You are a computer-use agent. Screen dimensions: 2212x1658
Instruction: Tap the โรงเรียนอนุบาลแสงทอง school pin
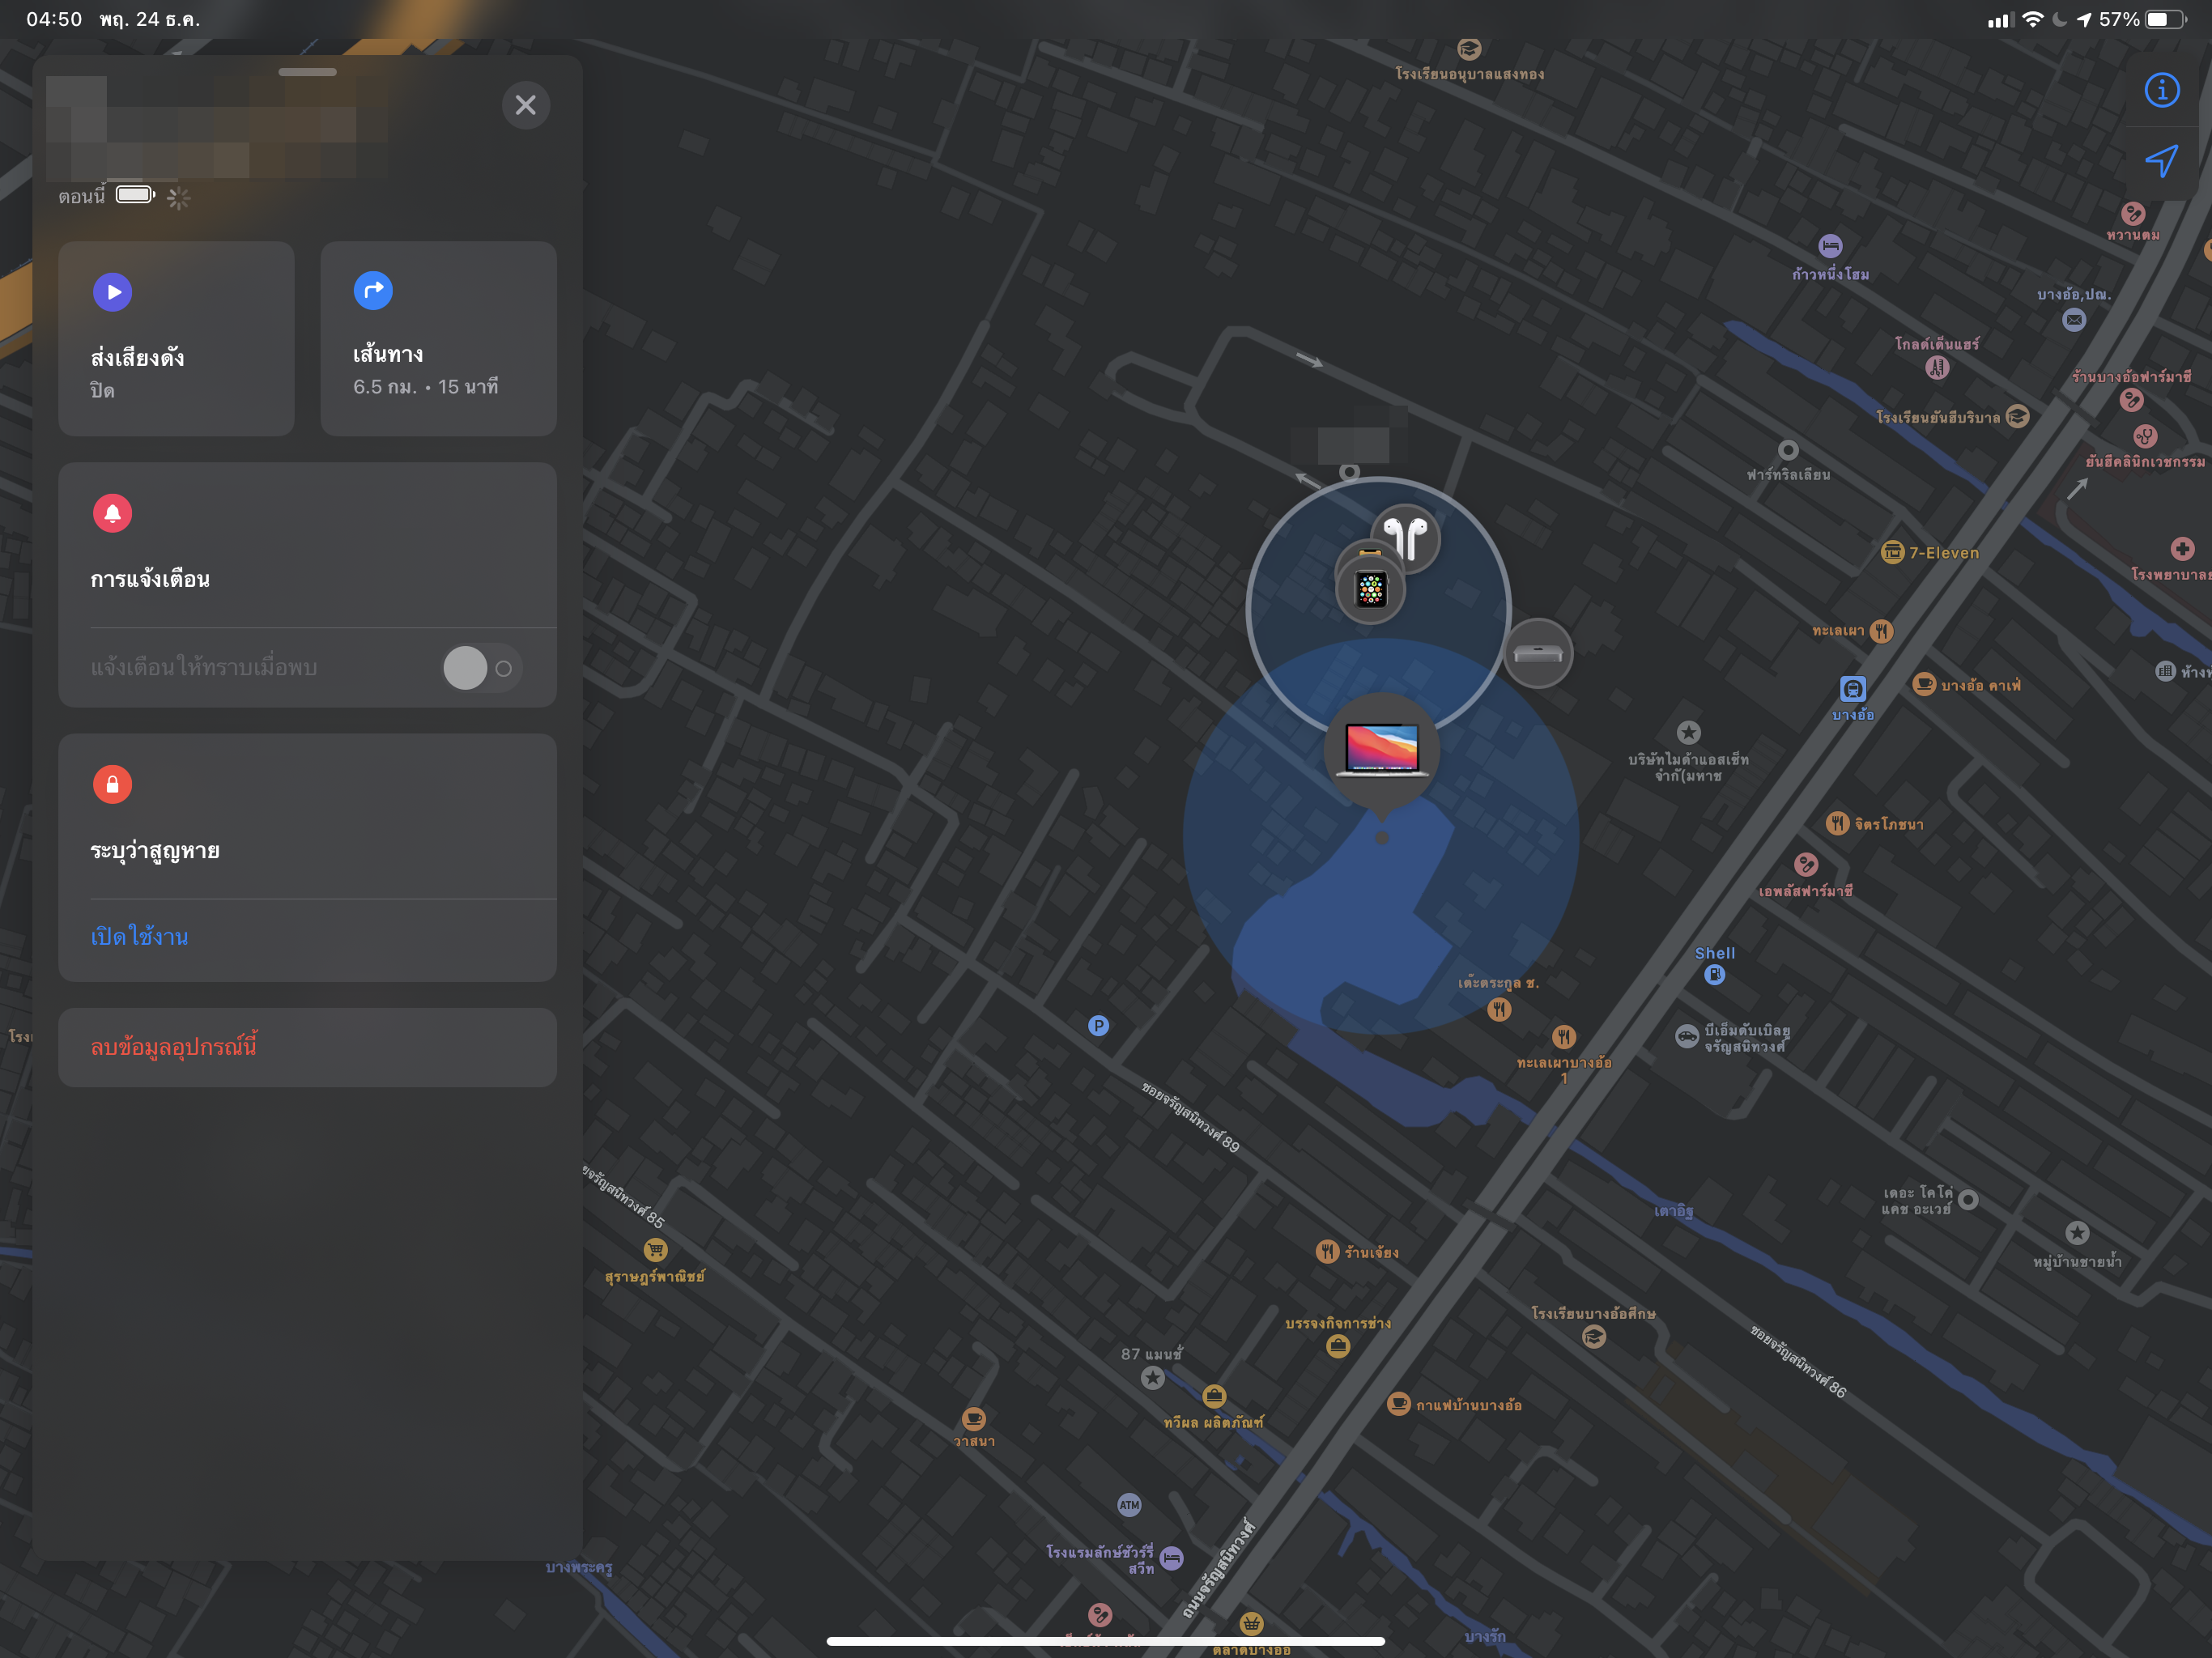click(x=1469, y=48)
